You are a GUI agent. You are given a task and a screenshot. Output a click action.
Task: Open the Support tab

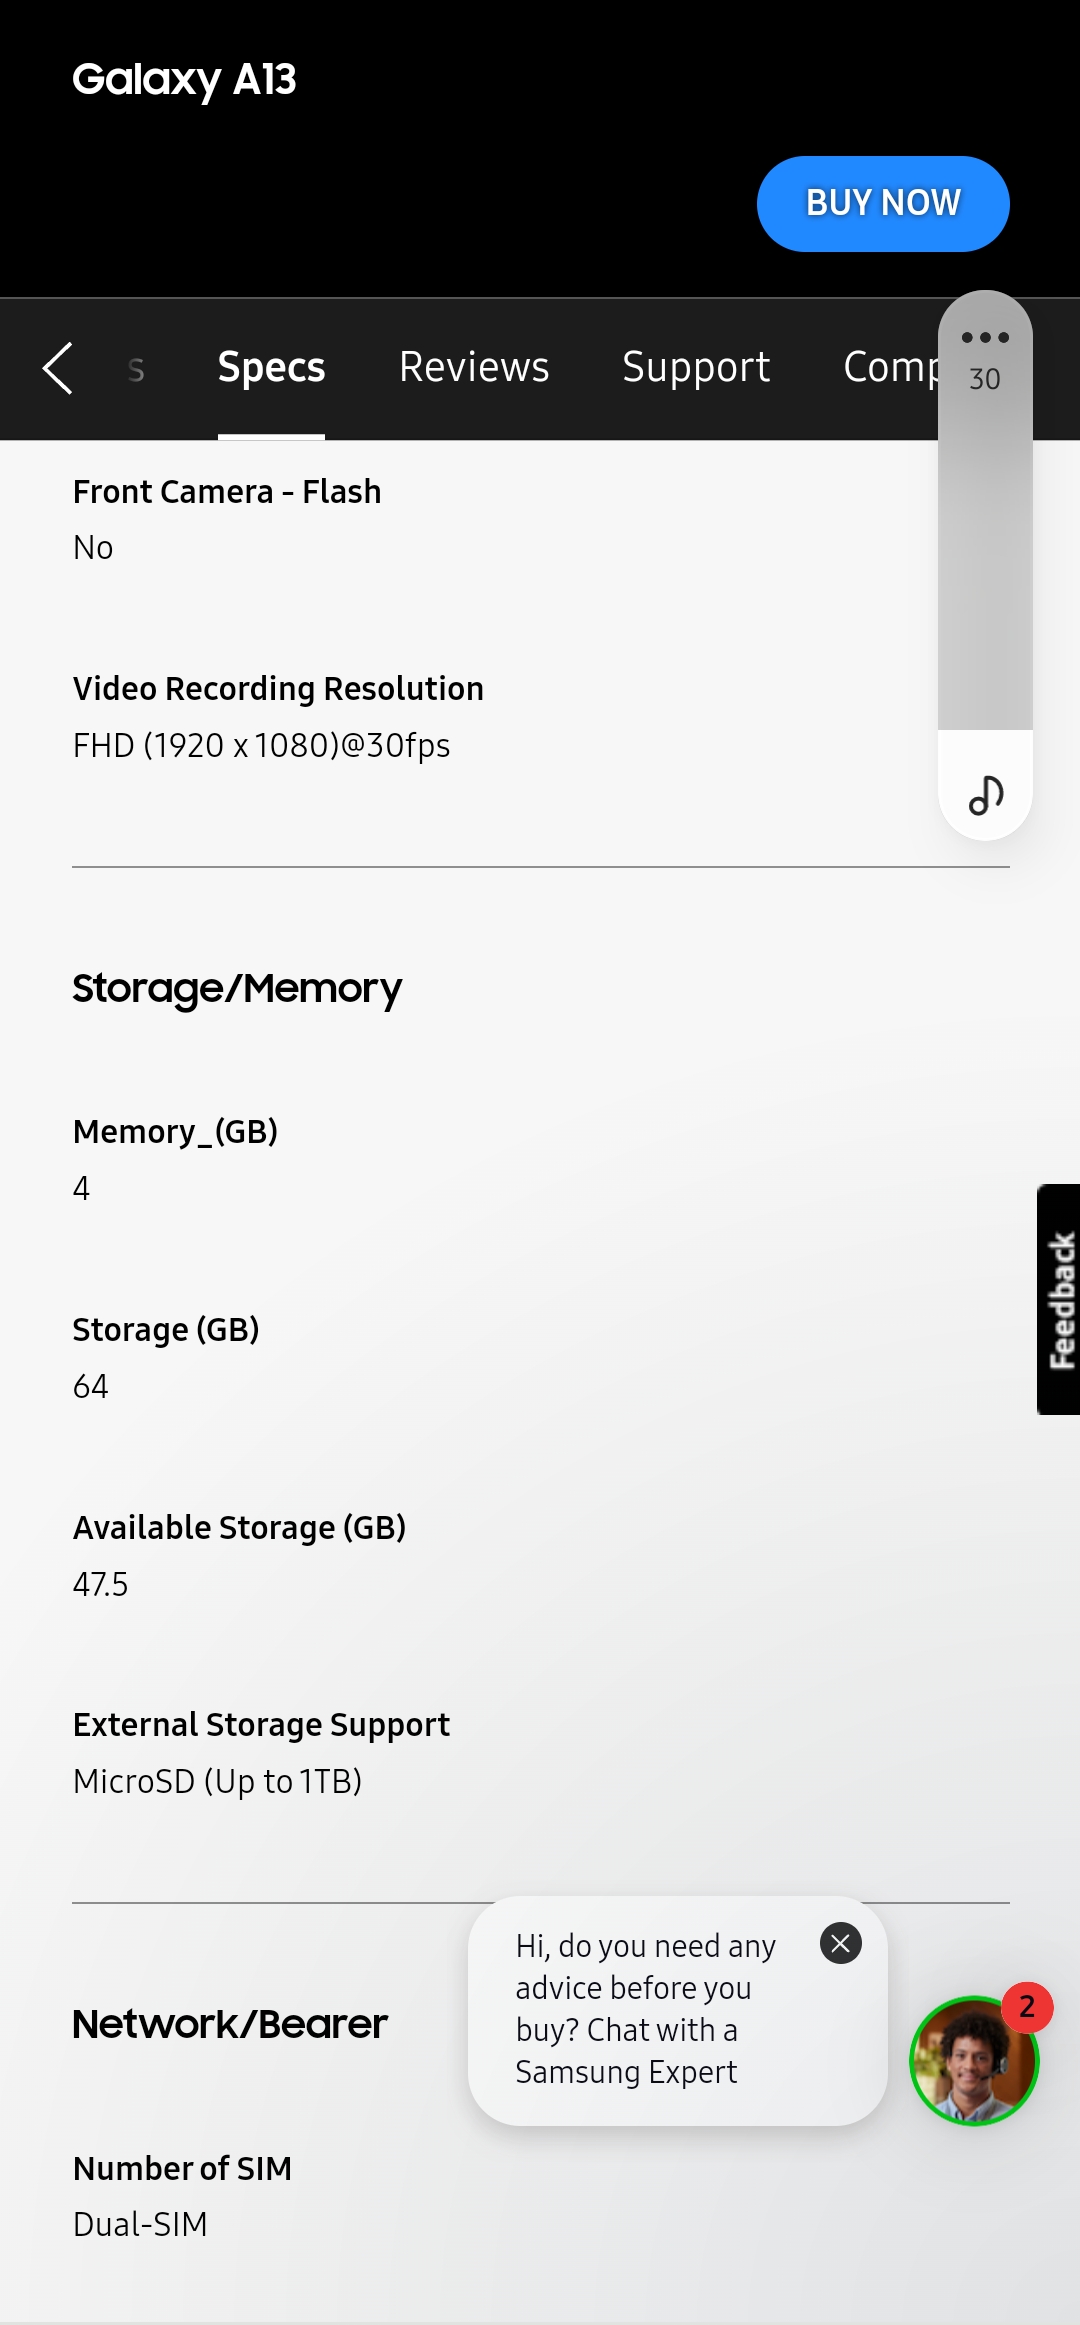click(x=695, y=368)
